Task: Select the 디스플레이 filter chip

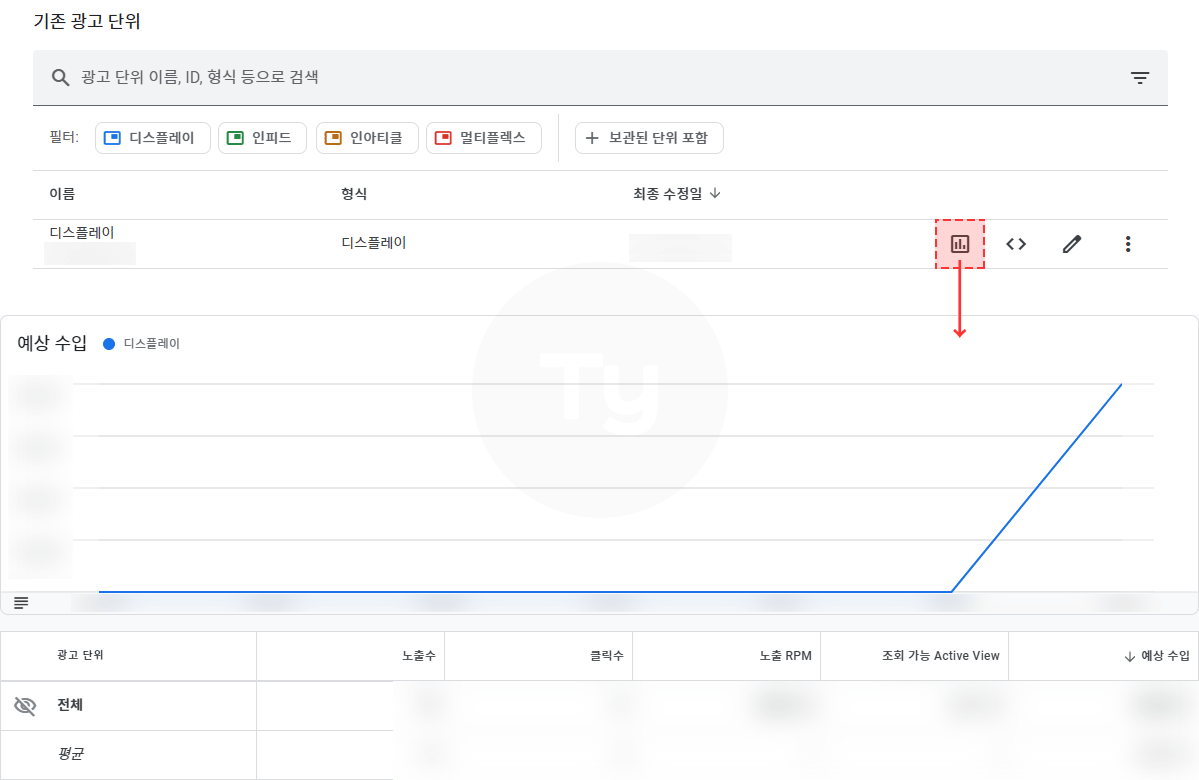Action: click(152, 138)
